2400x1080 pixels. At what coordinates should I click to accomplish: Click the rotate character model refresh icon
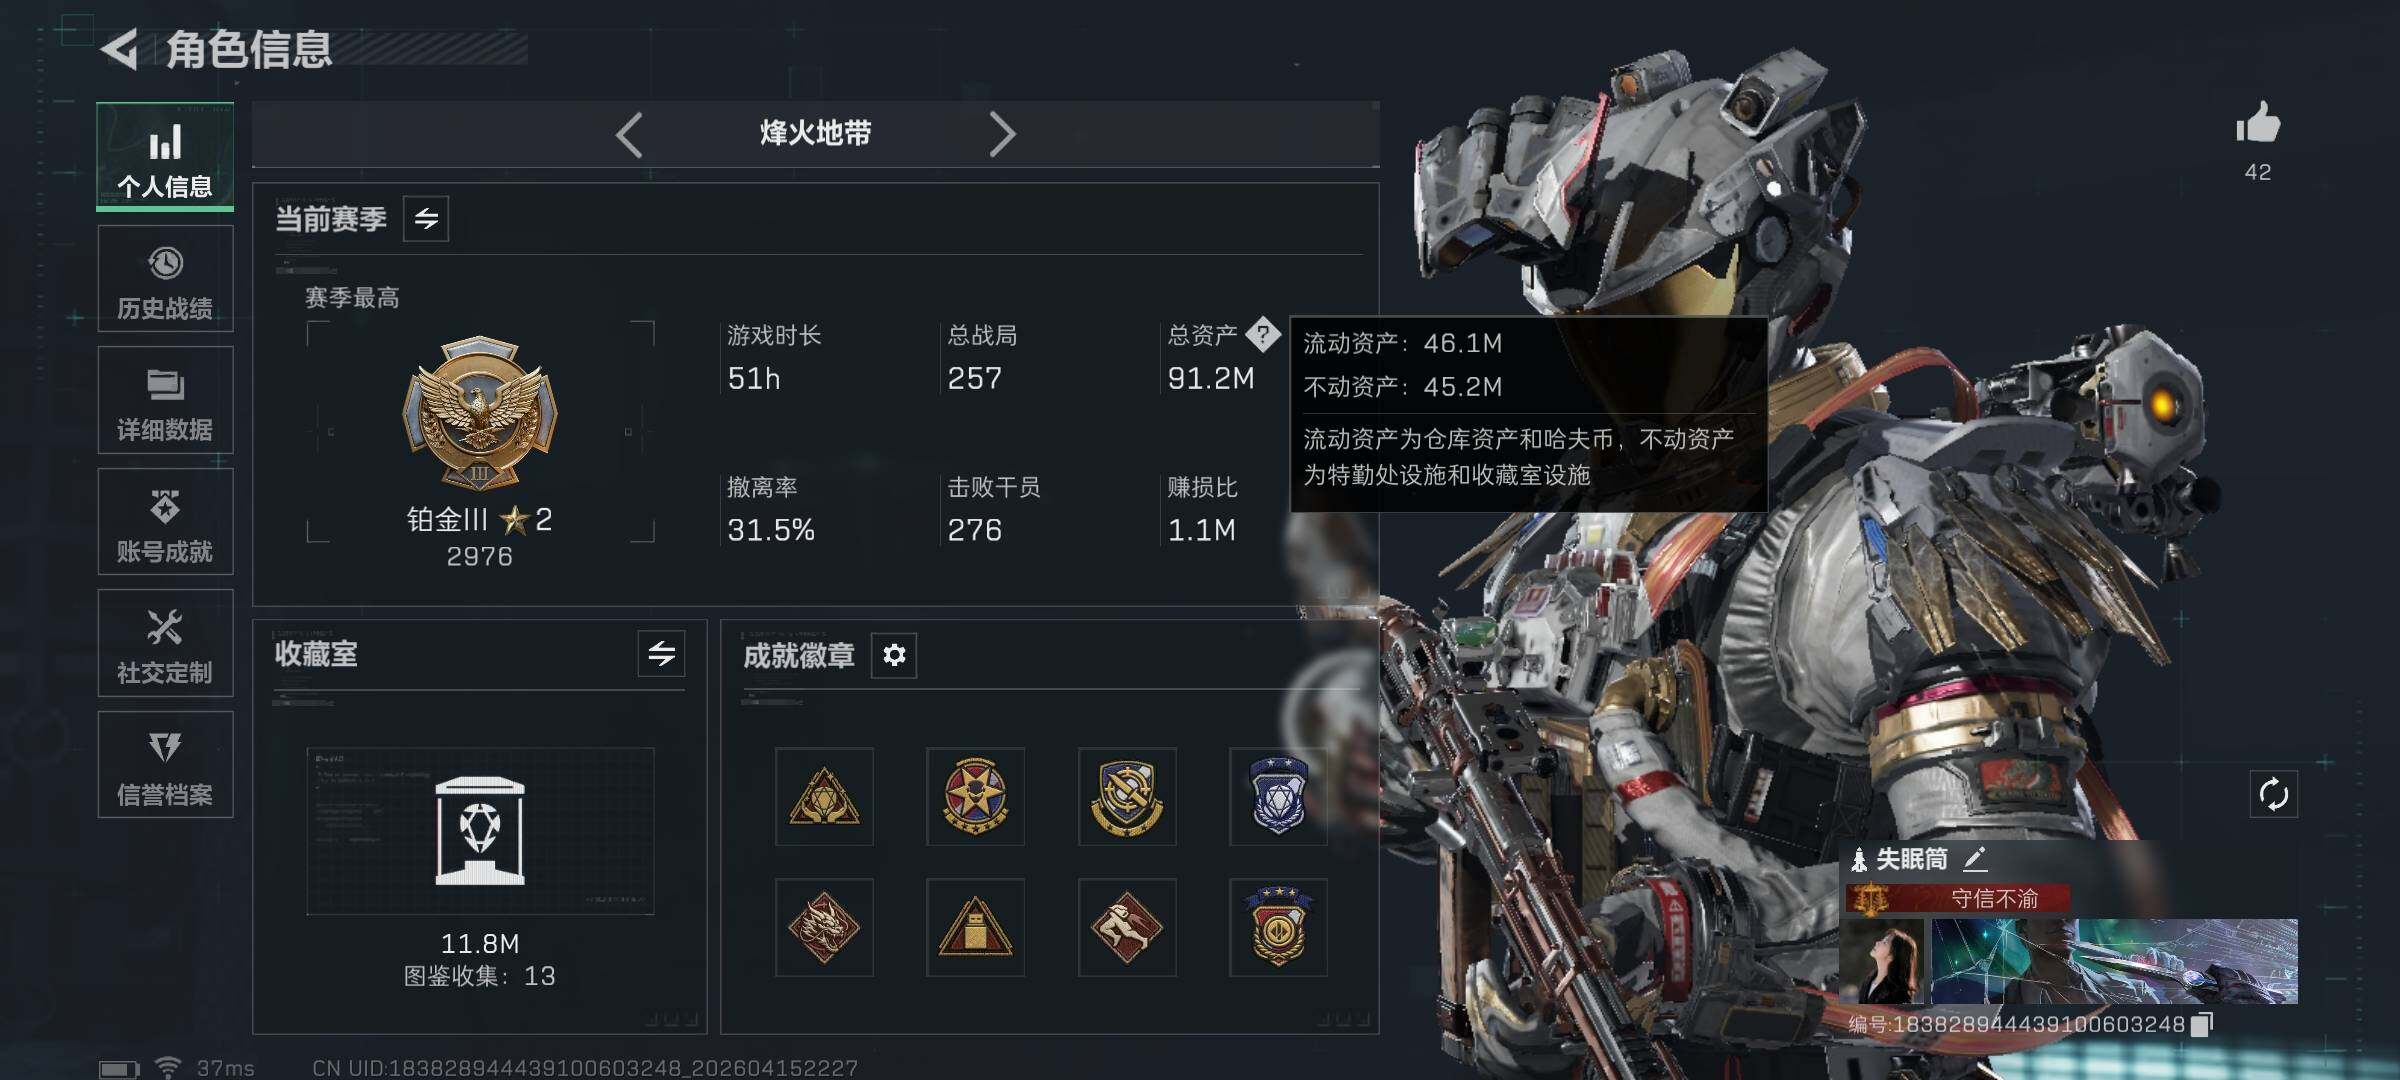pyautogui.click(x=2273, y=795)
